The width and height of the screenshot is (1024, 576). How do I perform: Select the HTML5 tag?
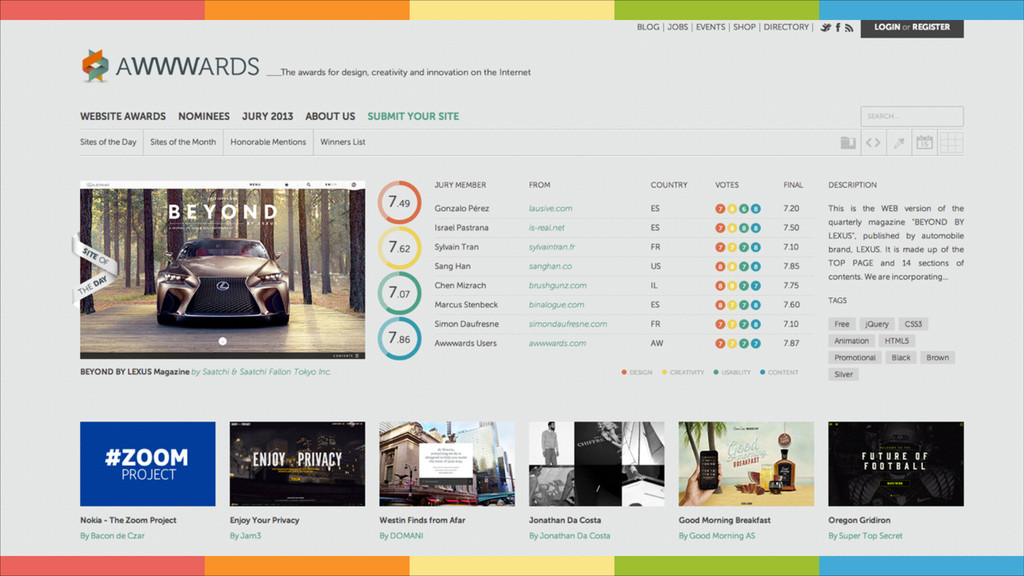[897, 341]
